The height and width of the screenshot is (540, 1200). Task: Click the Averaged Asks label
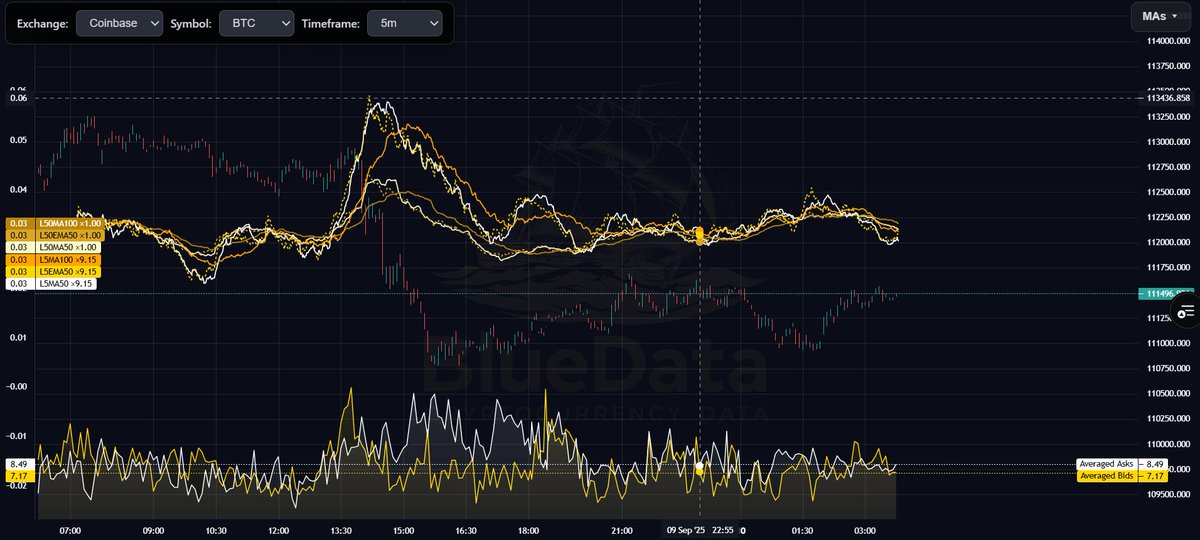click(1109, 464)
